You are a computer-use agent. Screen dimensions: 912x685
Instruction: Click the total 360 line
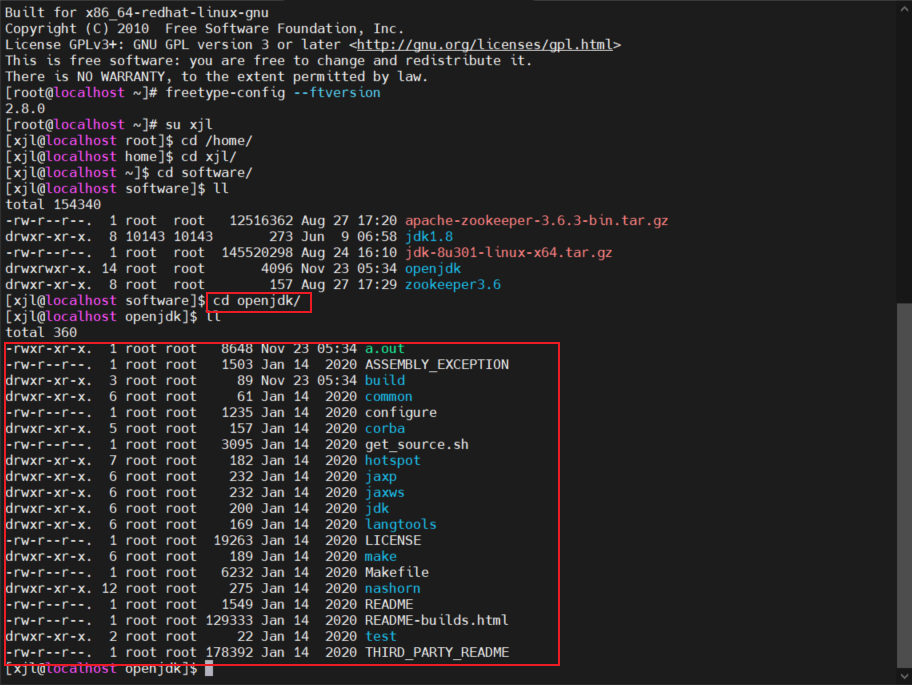pos(41,333)
